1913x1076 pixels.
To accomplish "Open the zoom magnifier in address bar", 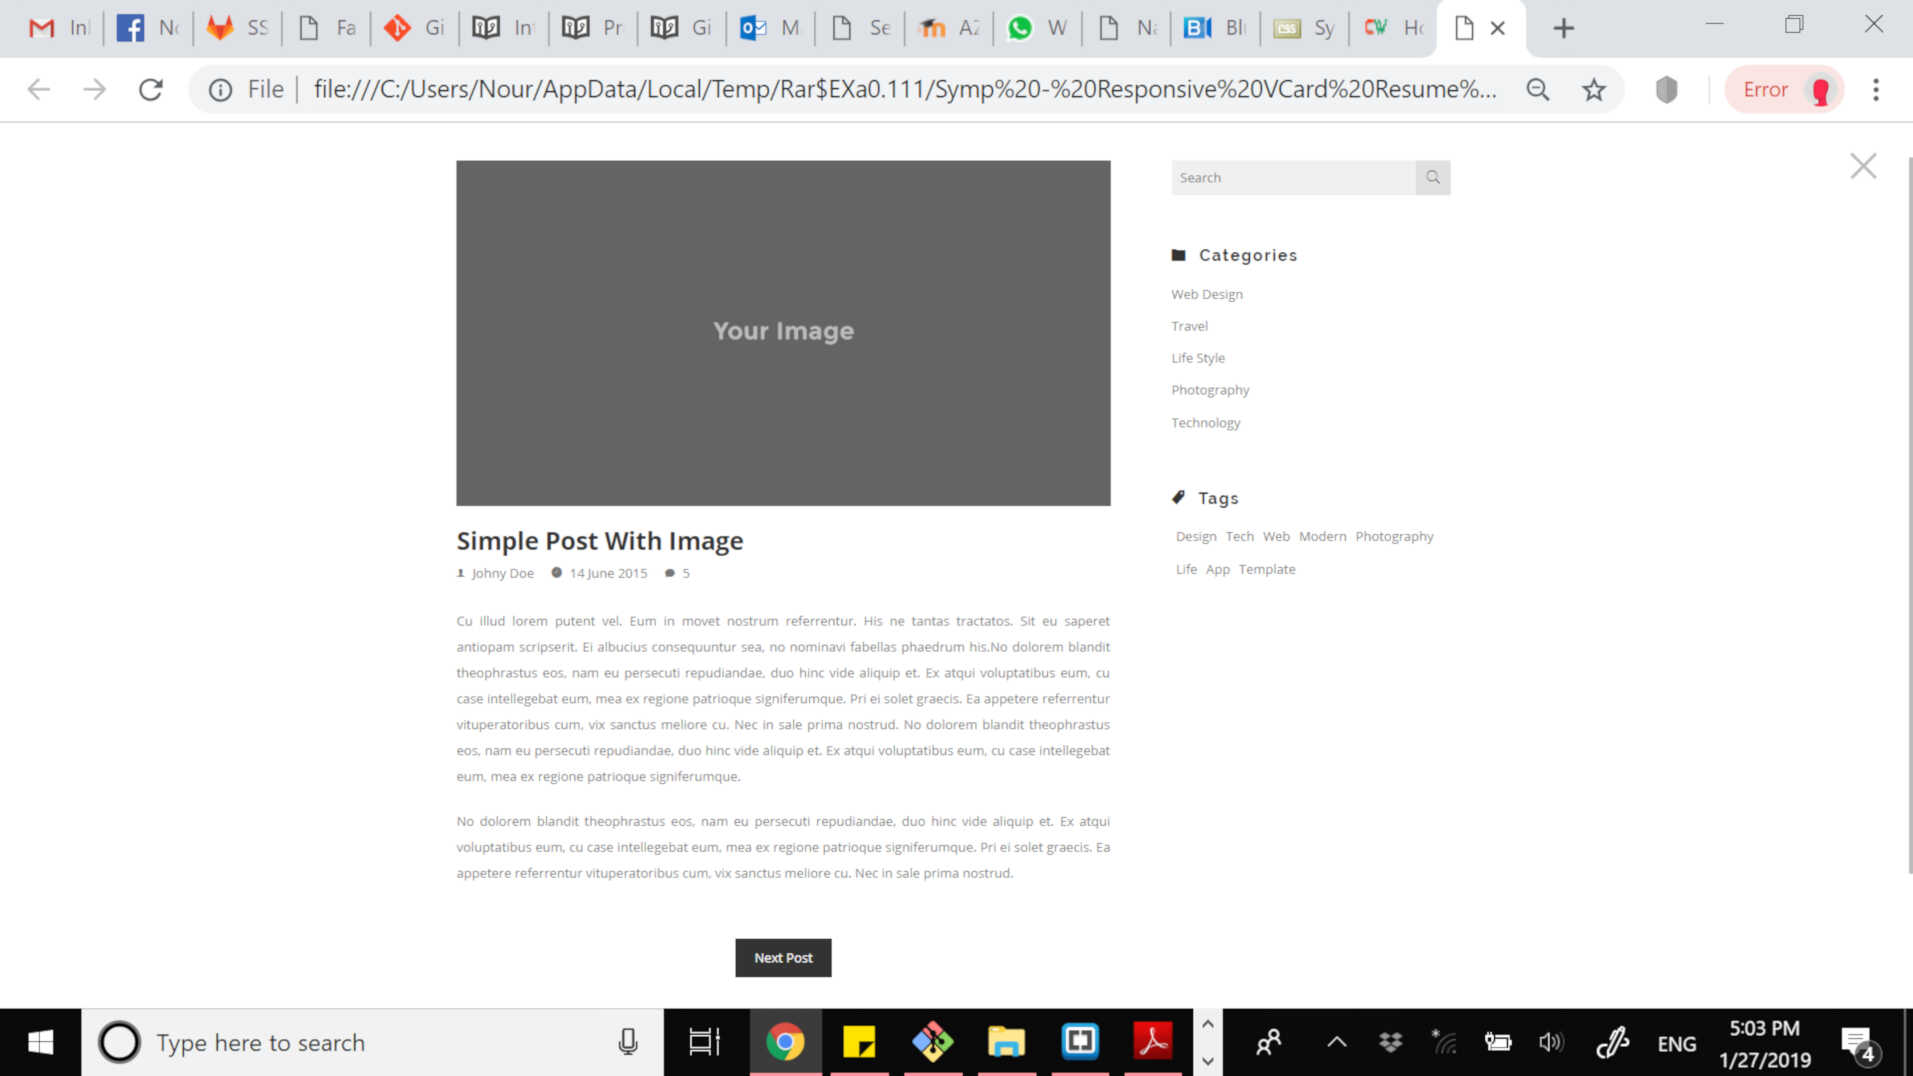I will coord(1537,89).
